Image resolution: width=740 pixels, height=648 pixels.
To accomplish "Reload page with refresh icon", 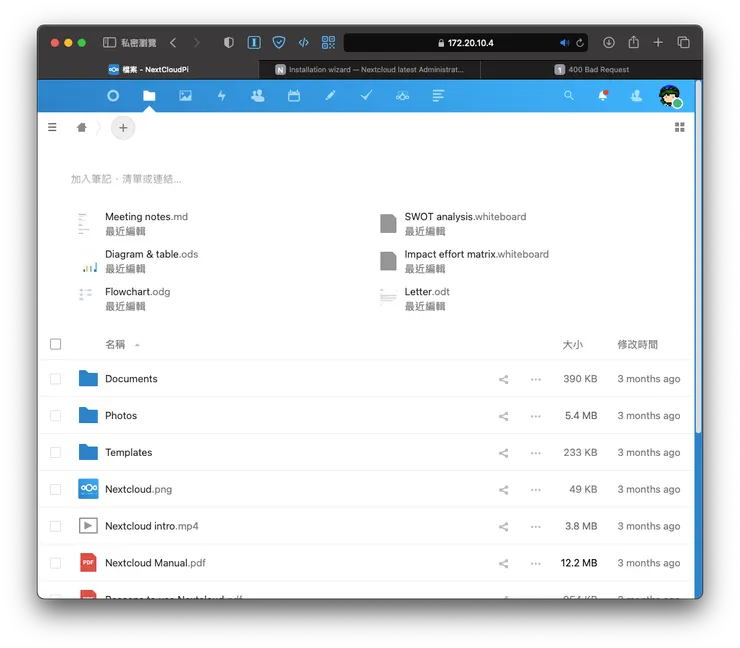I will [580, 43].
